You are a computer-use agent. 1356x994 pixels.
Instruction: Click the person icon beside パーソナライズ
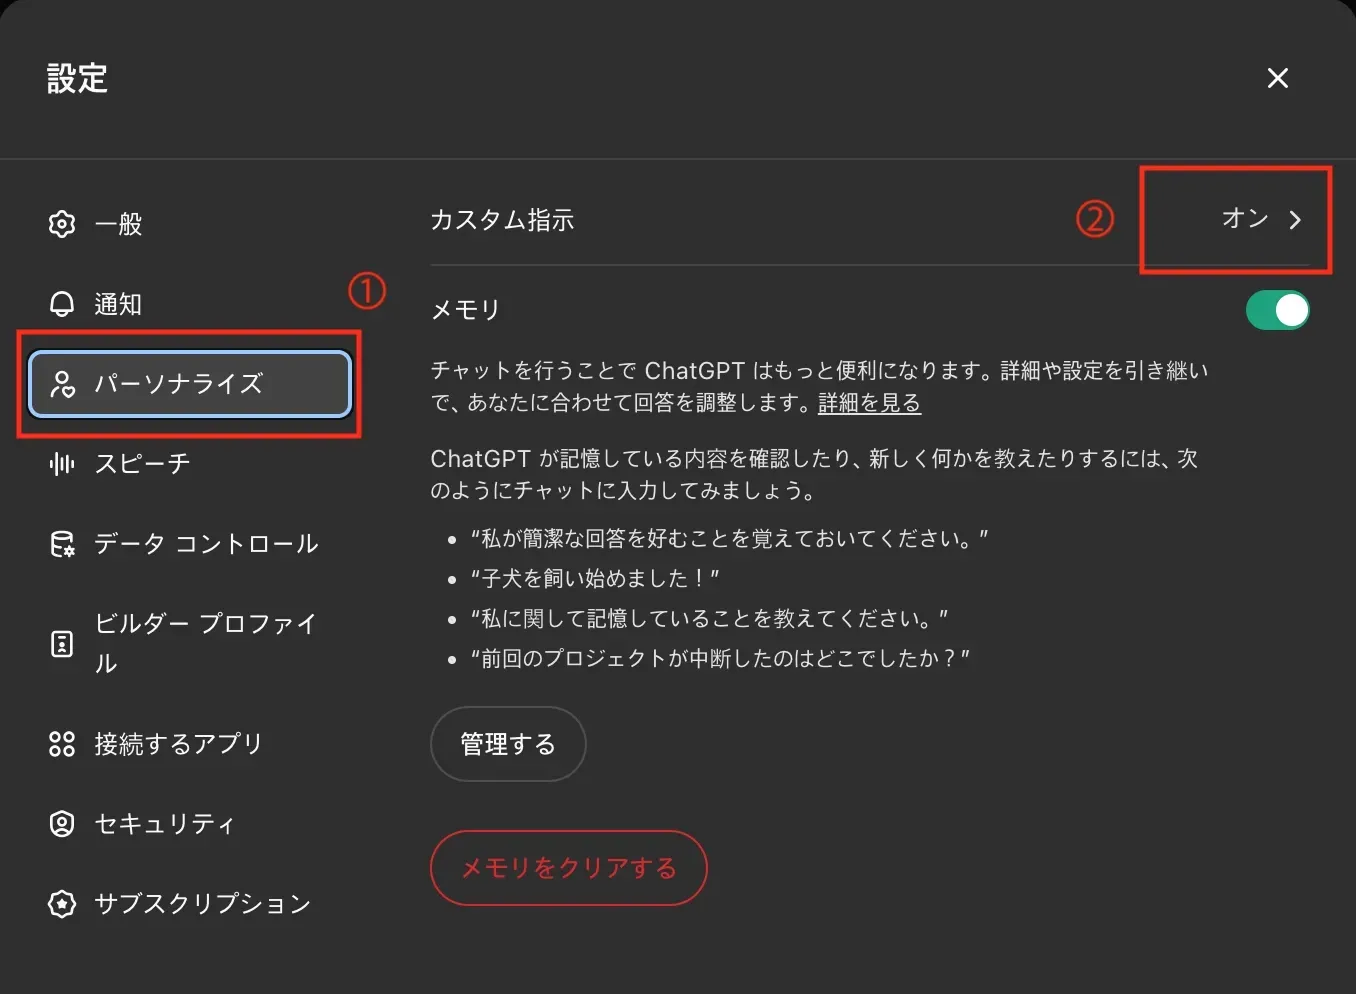62,383
